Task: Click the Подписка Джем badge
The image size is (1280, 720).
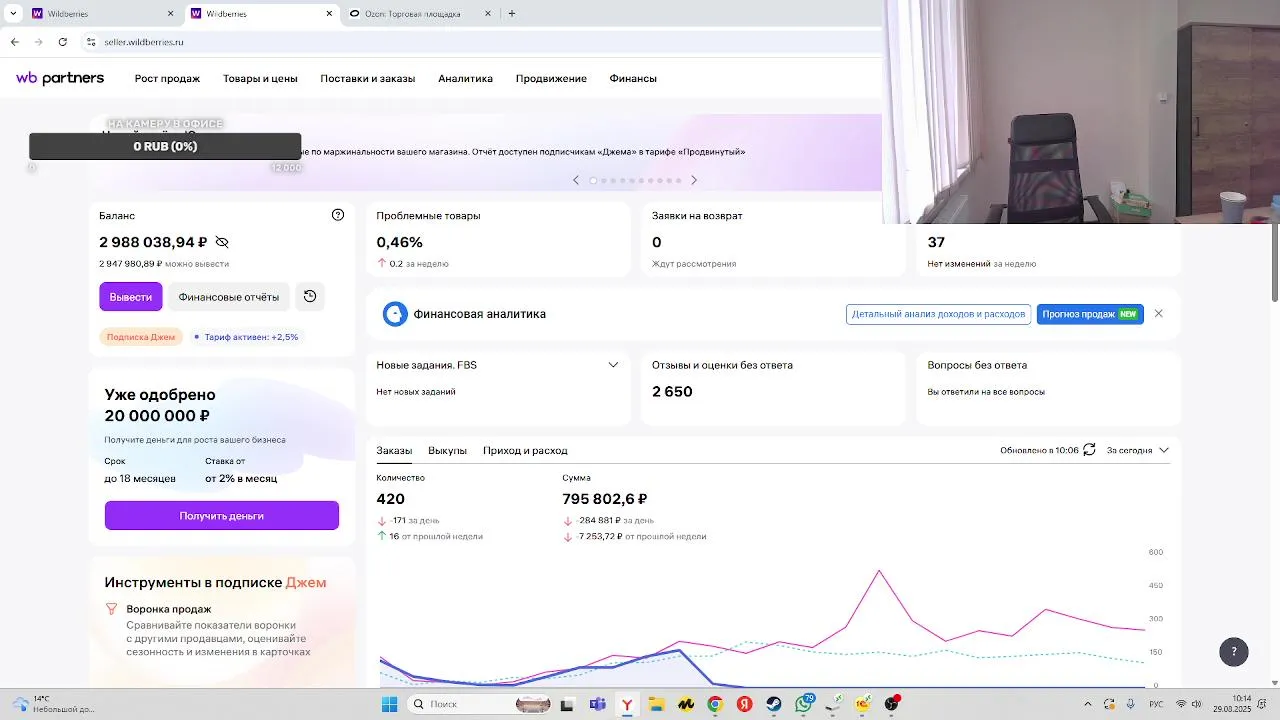Action: 141,337
